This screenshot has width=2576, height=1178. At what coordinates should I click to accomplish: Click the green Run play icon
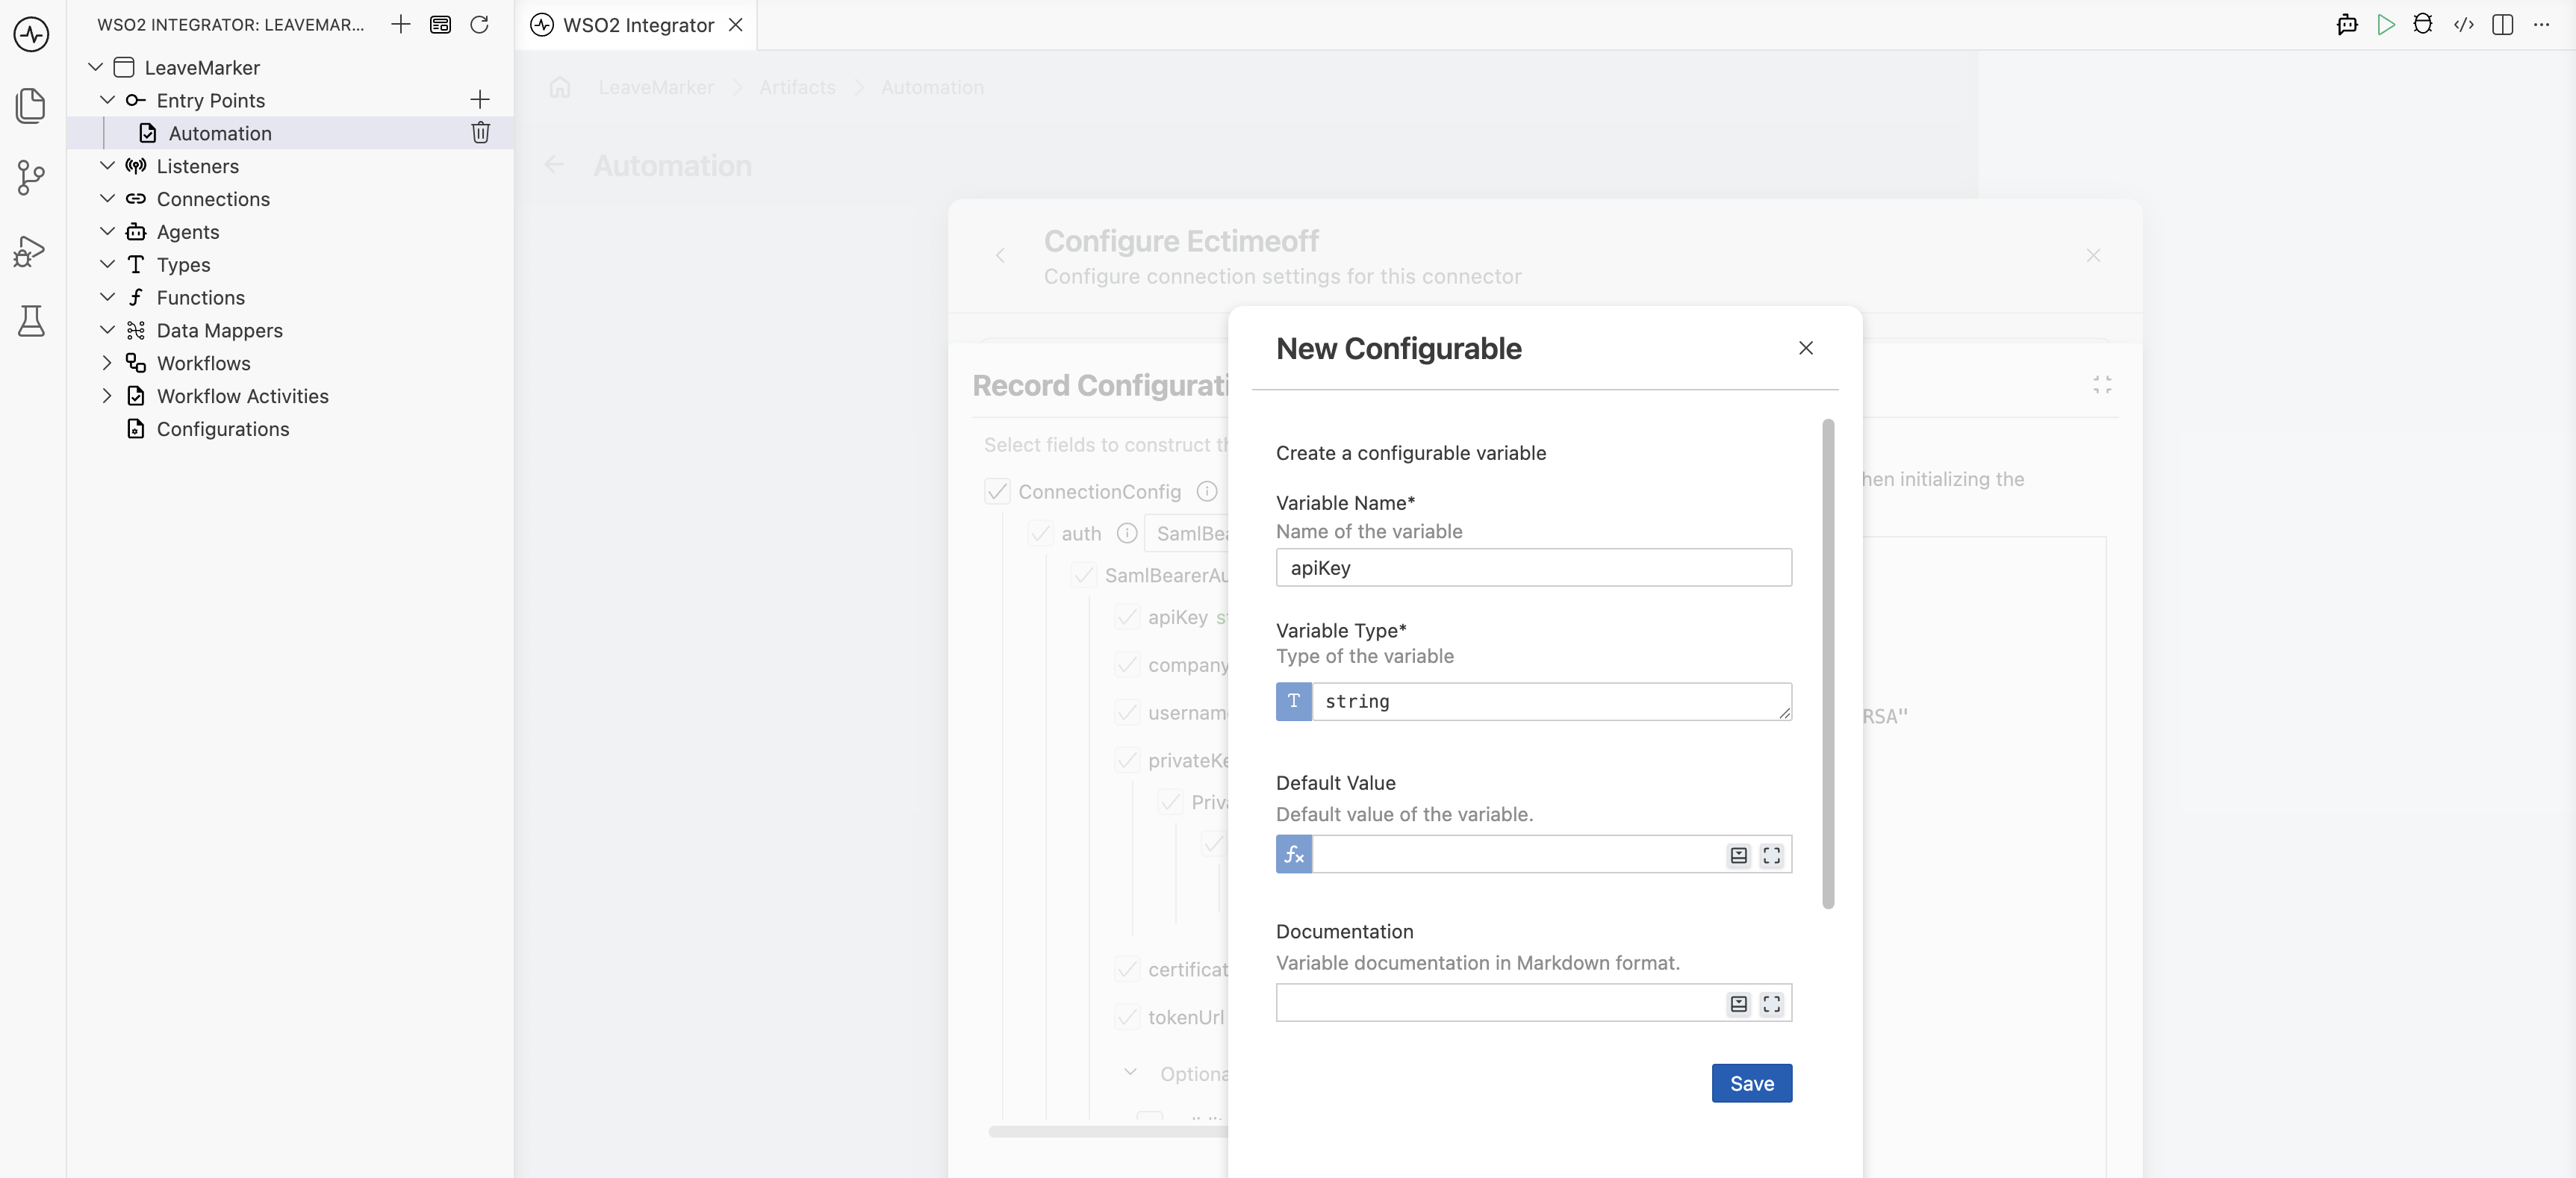(2386, 24)
